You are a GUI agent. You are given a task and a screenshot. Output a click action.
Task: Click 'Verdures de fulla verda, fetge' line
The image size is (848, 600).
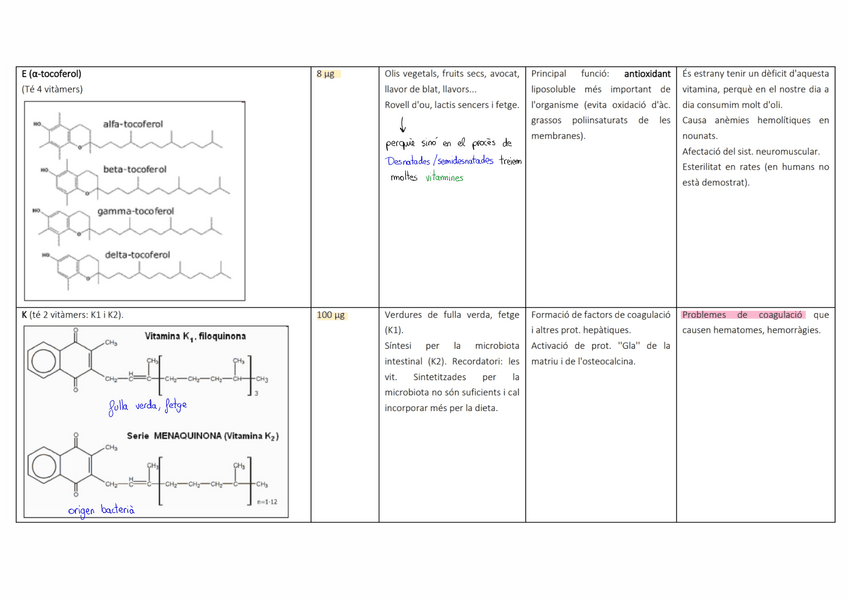coord(452,315)
